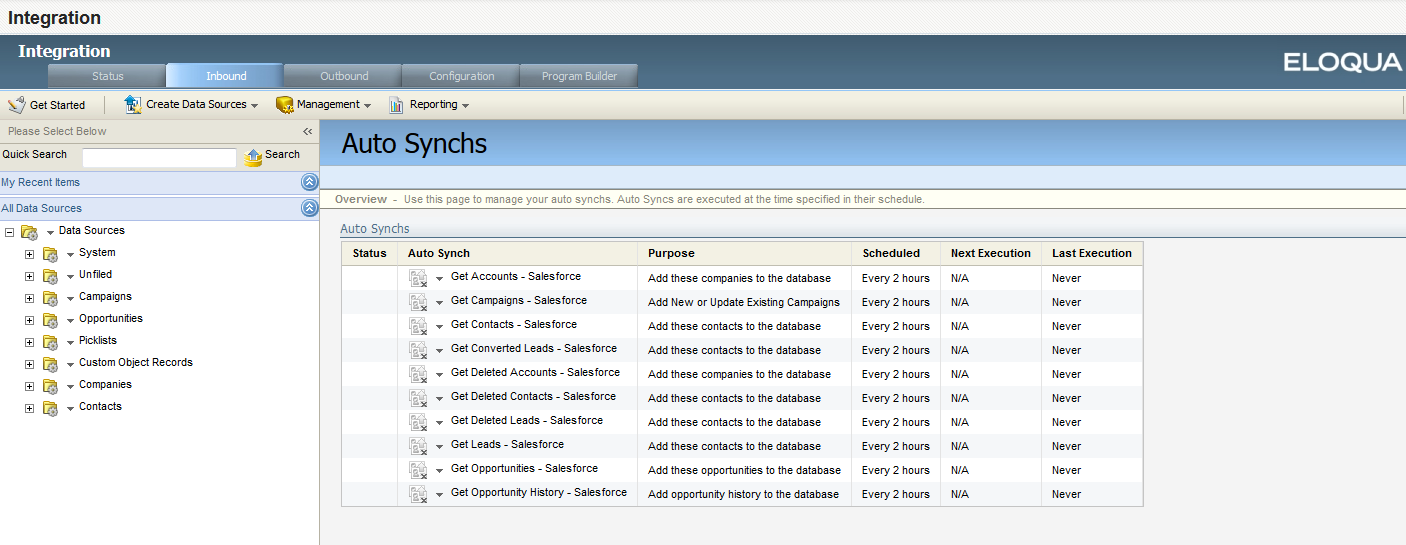Collapse the My Recent Items section

(310, 182)
